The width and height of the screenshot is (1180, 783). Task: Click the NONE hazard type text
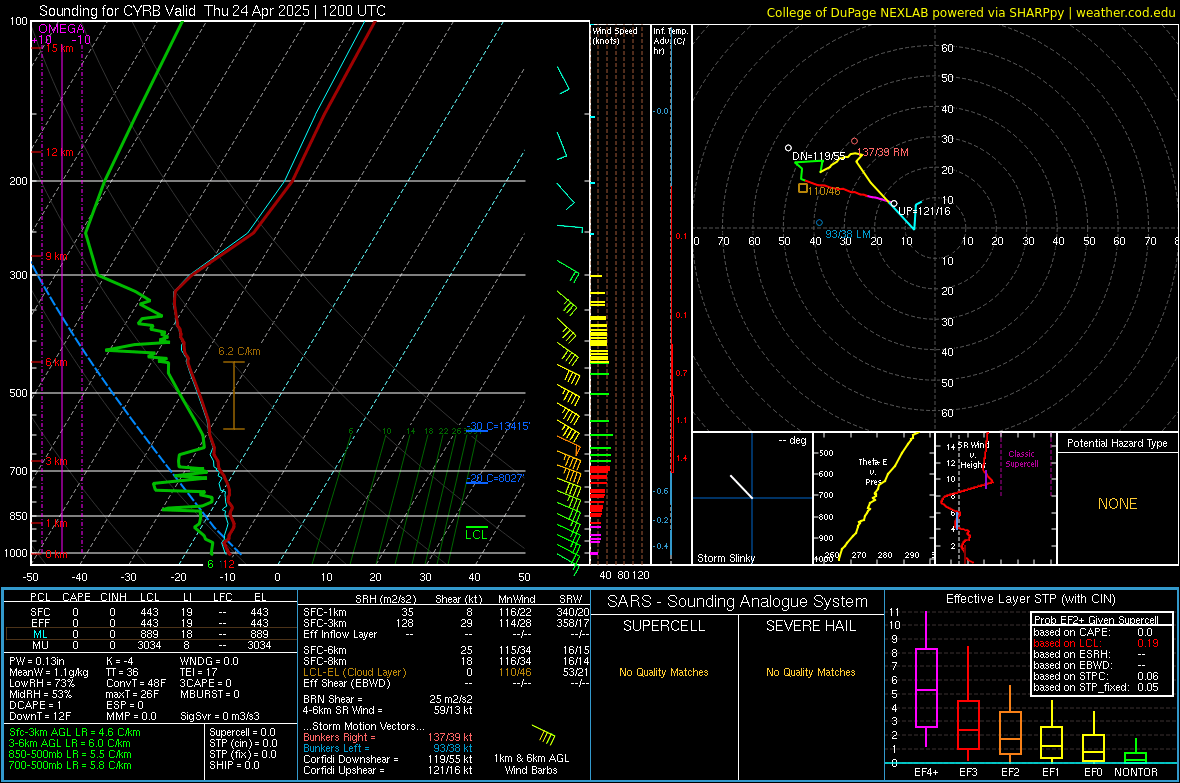(1117, 504)
